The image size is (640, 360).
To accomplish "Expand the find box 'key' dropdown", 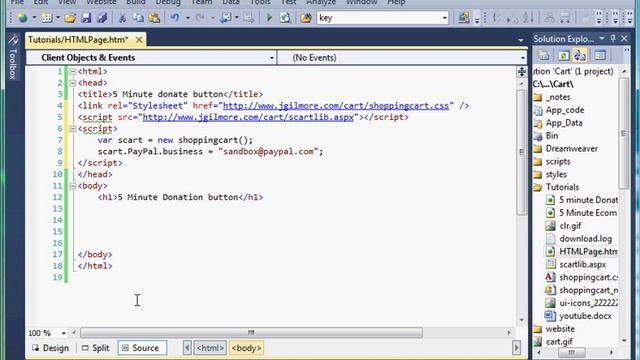I will (444, 18).
